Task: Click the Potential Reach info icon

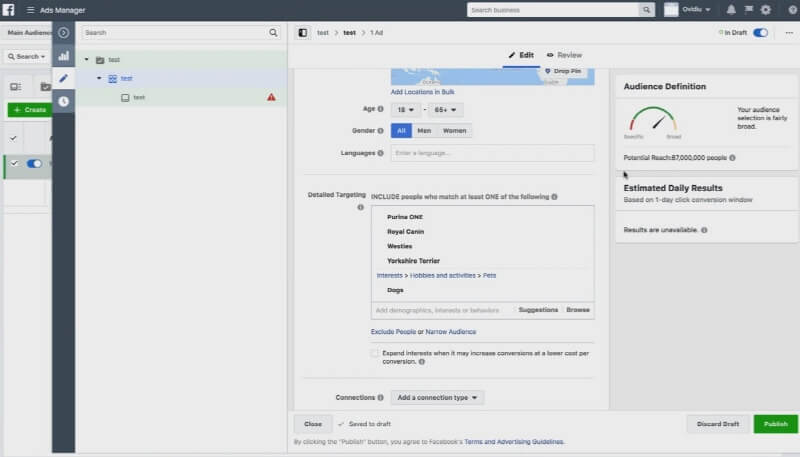Action: 733,158
